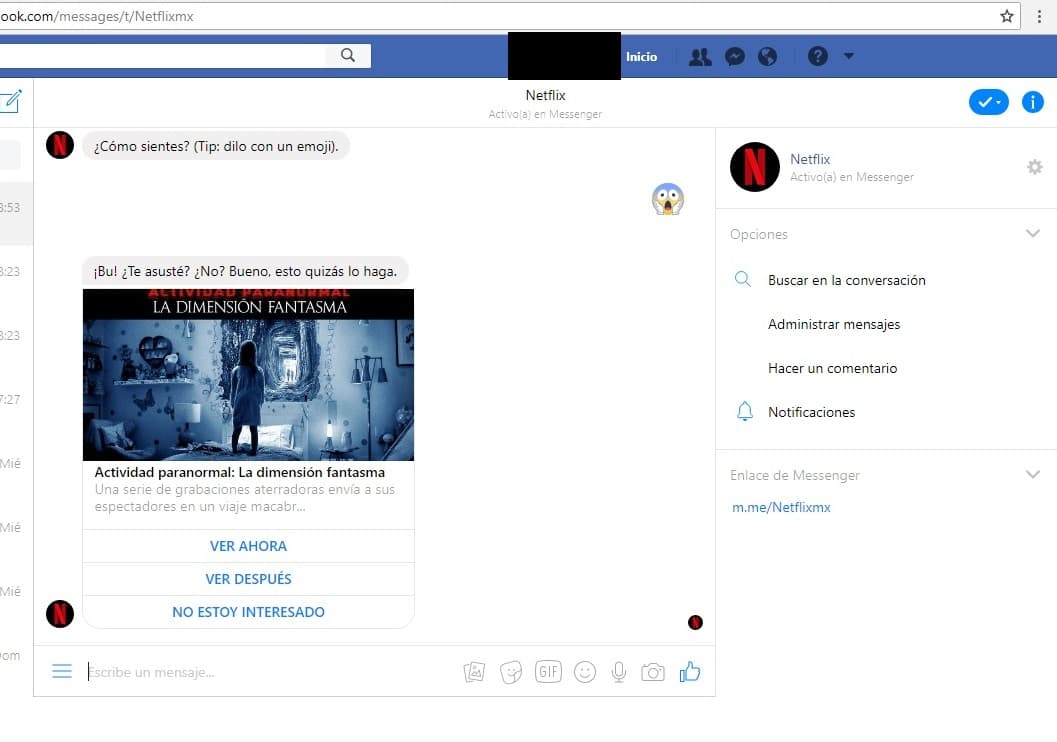Click the camera icon in composer

coord(653,672)
